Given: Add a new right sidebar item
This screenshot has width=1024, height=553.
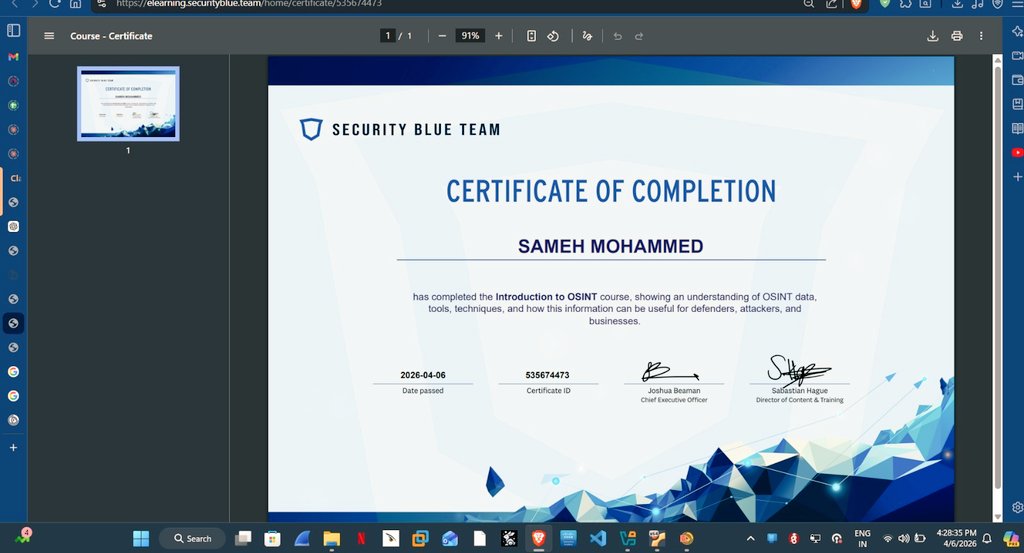Looking at the screenshot, I should click(1017, 177).
